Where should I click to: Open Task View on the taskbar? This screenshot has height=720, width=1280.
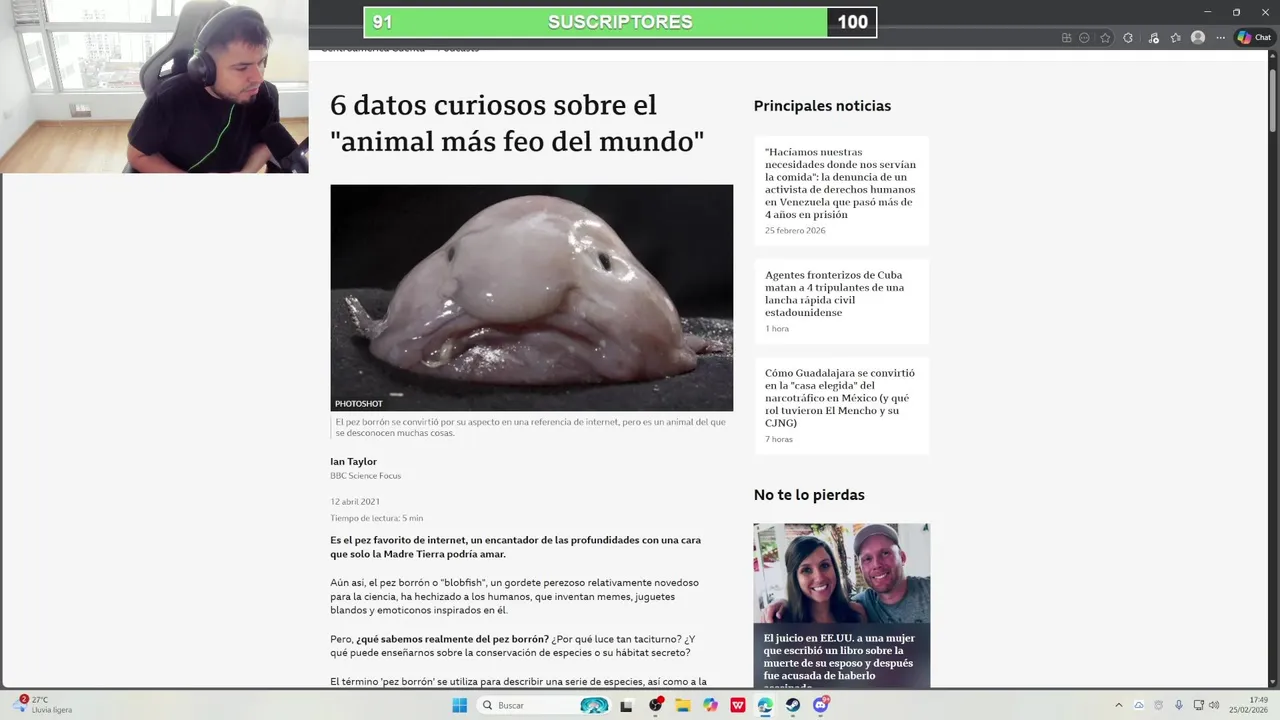(626, 706)
